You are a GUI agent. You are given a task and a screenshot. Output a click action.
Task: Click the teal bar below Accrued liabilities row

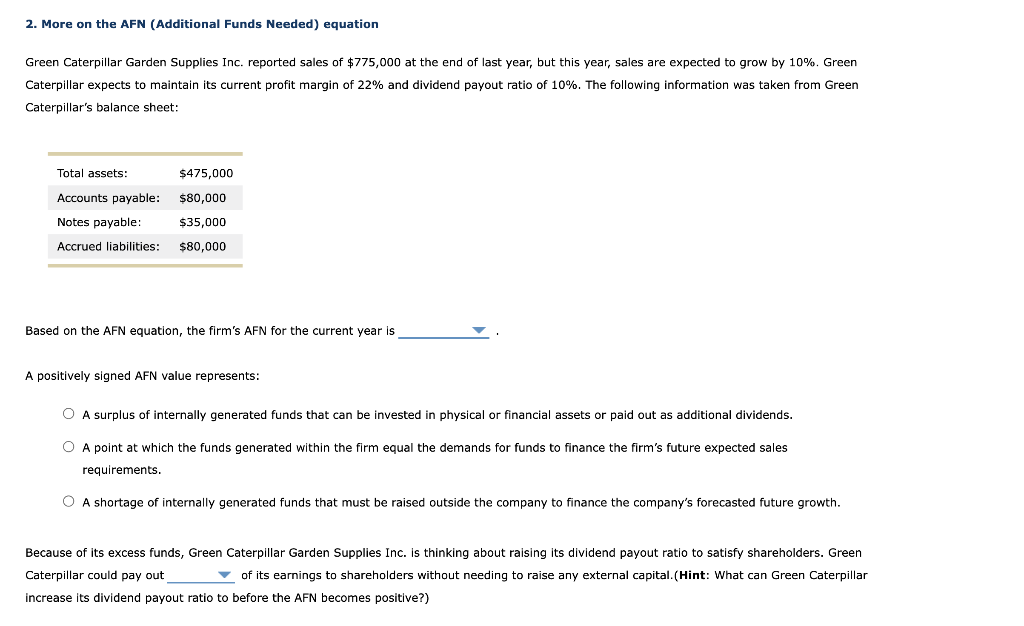[145, 263]
